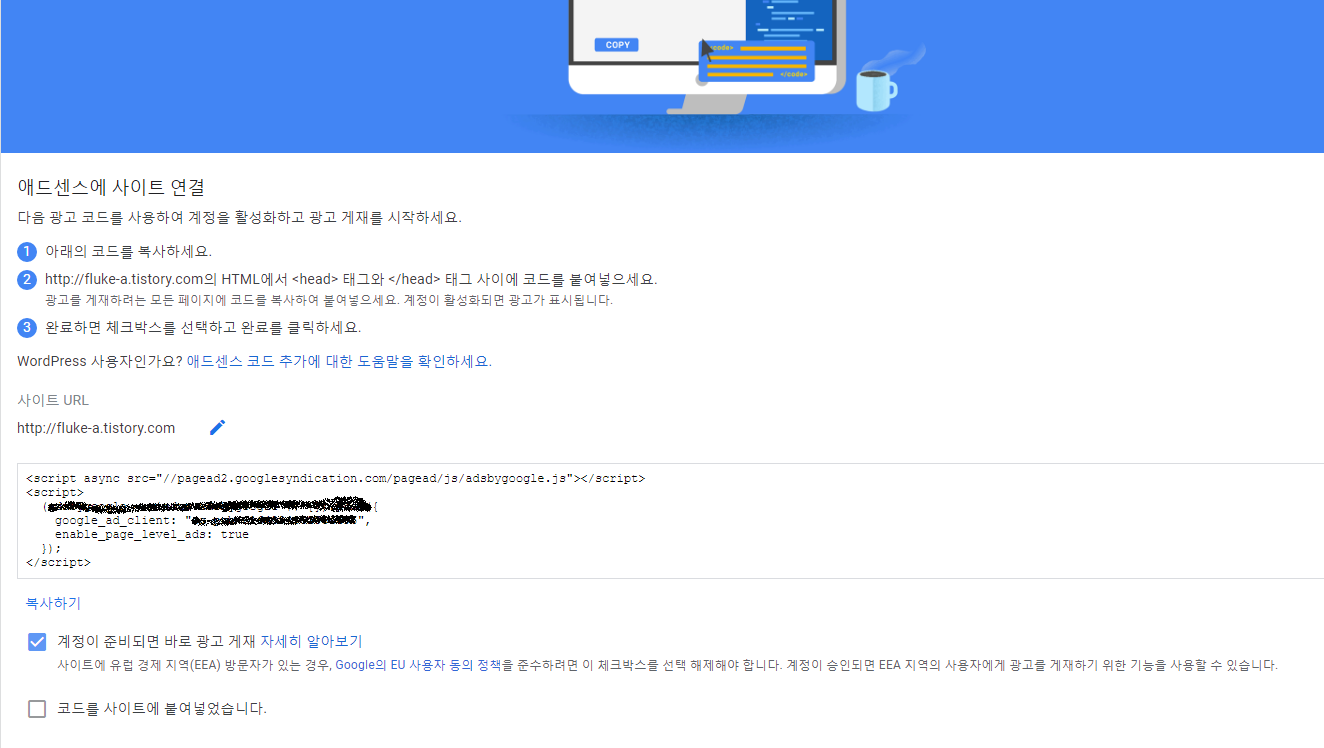The width and height of the screenshot is (1324, 748).
Task: Click the '다음 광고 코드를 사용하여' intro sentence
Action: pyautogui.click(x=239, y=217)
